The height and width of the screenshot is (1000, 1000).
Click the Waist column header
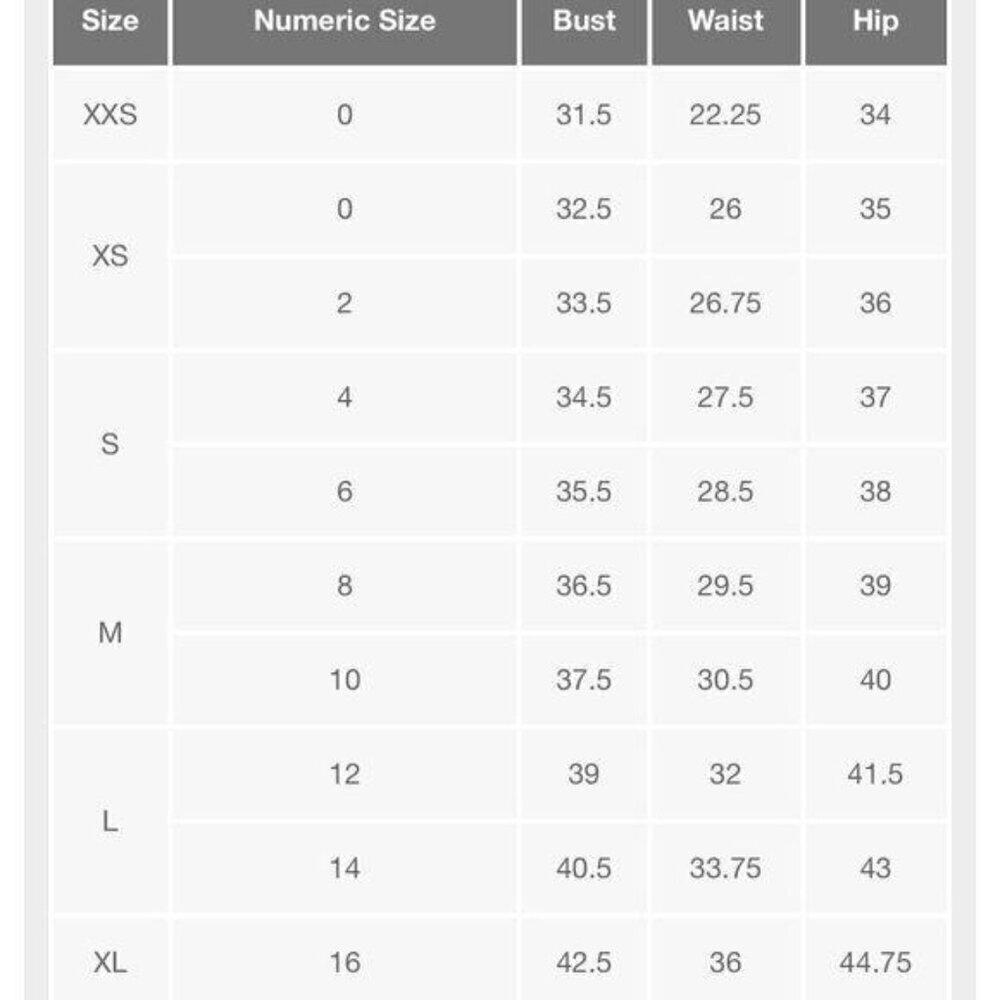point(726,32)
